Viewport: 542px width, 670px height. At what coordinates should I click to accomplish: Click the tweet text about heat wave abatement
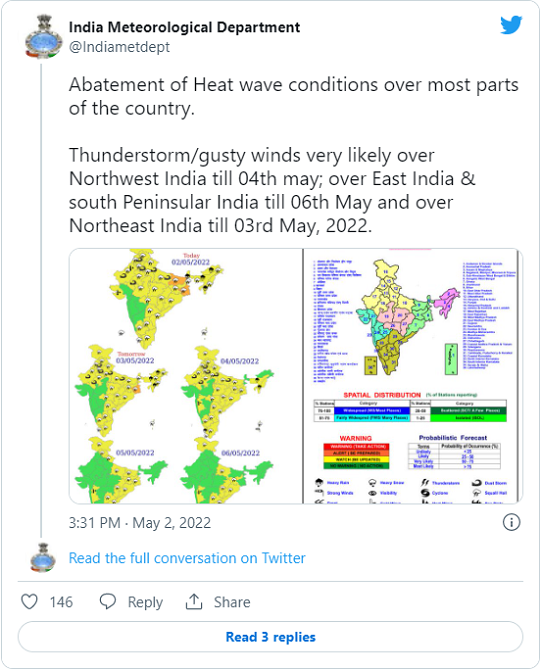[294, 155]
